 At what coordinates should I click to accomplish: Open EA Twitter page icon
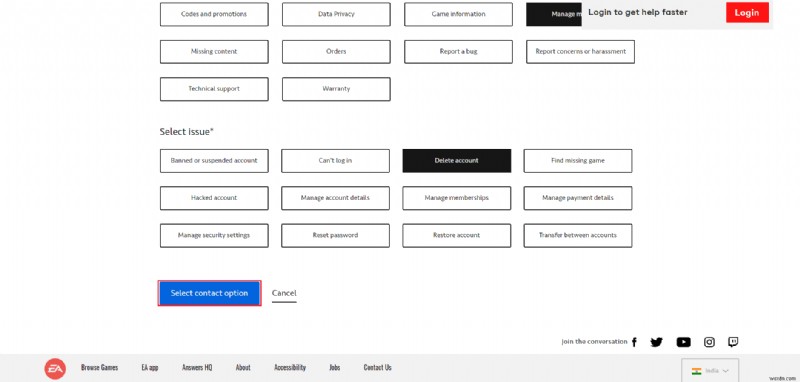657,342
